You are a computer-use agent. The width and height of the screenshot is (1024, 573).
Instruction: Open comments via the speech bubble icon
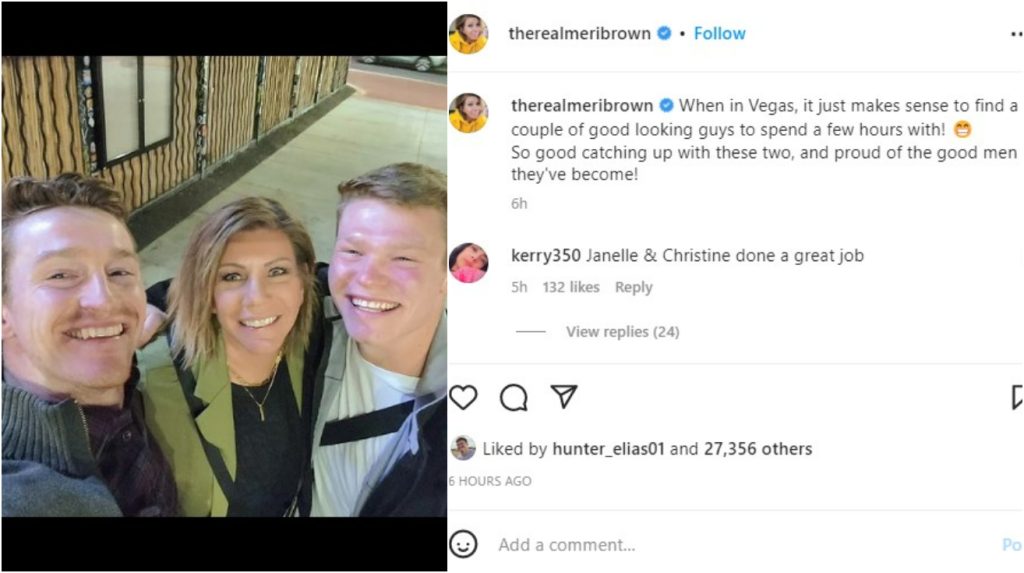click(x=514, y=397)
